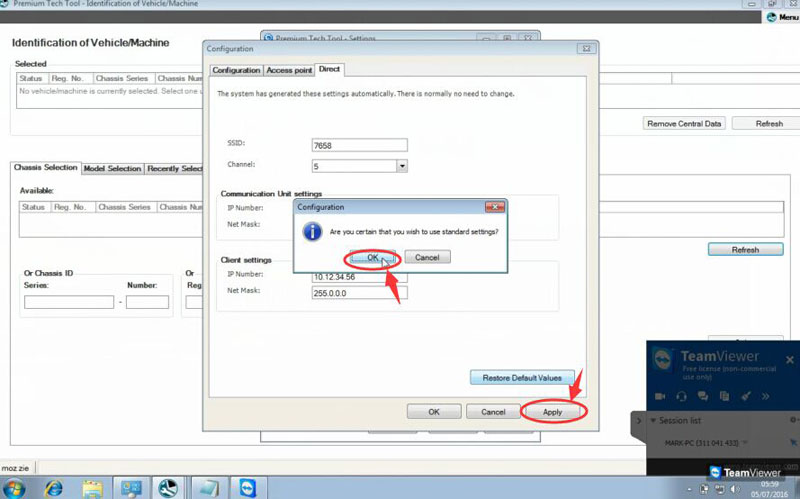Open the Windows Start menu
This screenshot has height=499, width=800.
14,488
